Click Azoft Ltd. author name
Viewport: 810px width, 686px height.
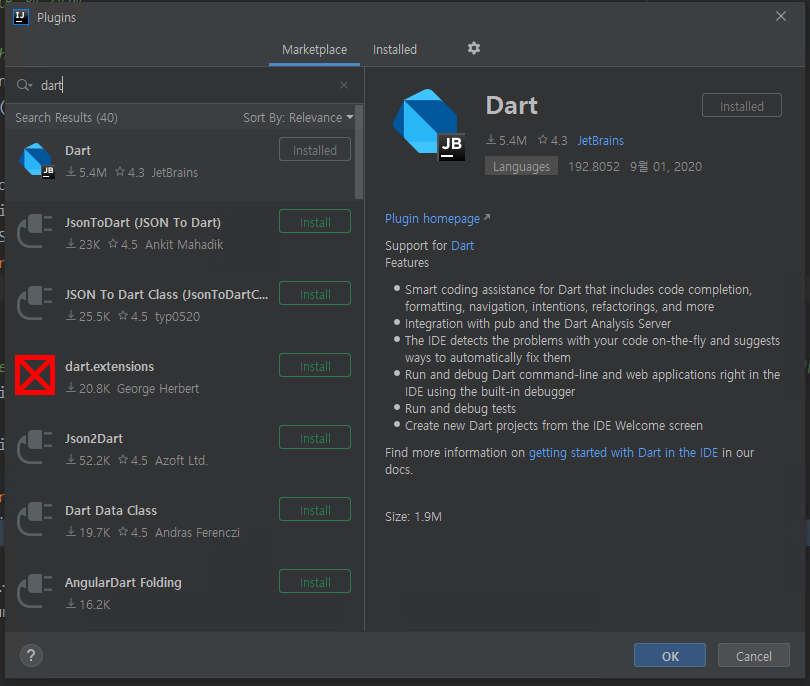pos(181,460)
